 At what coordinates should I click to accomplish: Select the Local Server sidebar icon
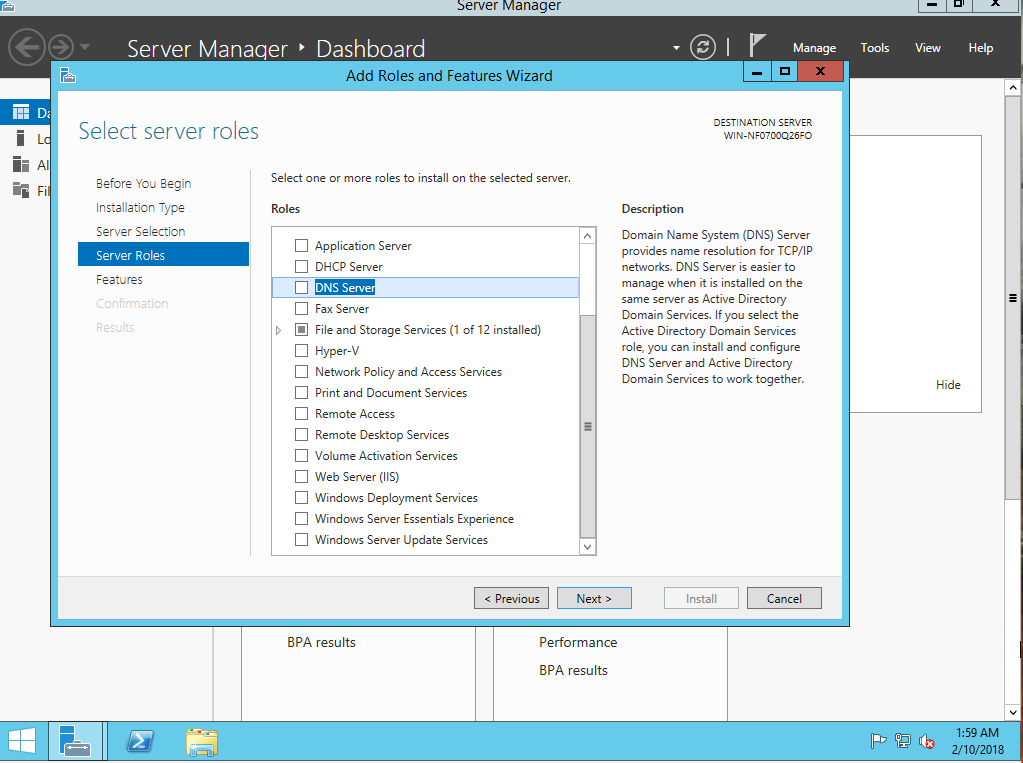point(21,138)
